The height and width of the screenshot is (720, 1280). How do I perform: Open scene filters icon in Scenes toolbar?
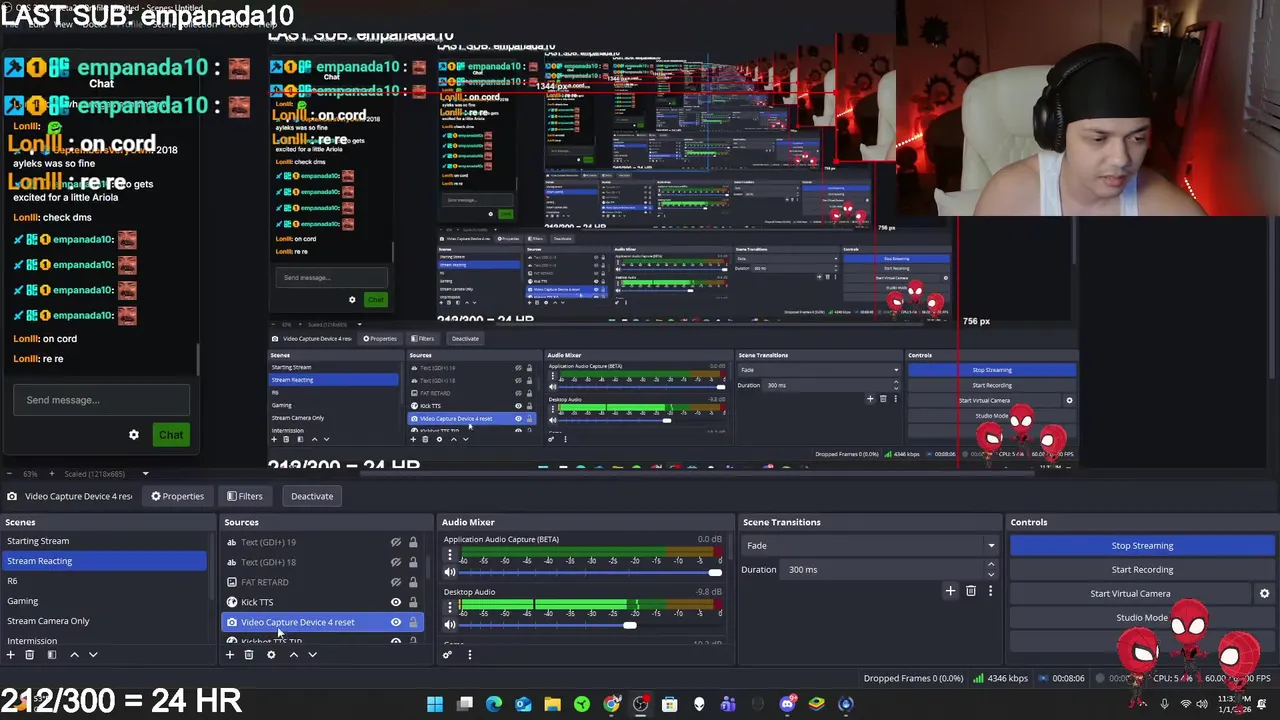[x=51, y=655]
